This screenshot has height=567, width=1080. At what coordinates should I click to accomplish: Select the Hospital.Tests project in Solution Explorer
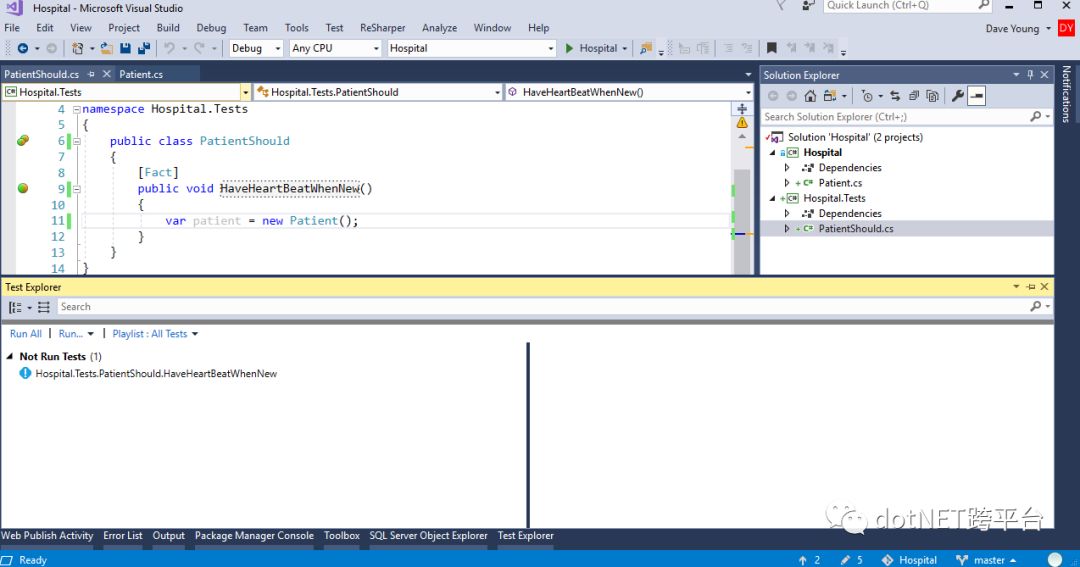pos(834,198)
